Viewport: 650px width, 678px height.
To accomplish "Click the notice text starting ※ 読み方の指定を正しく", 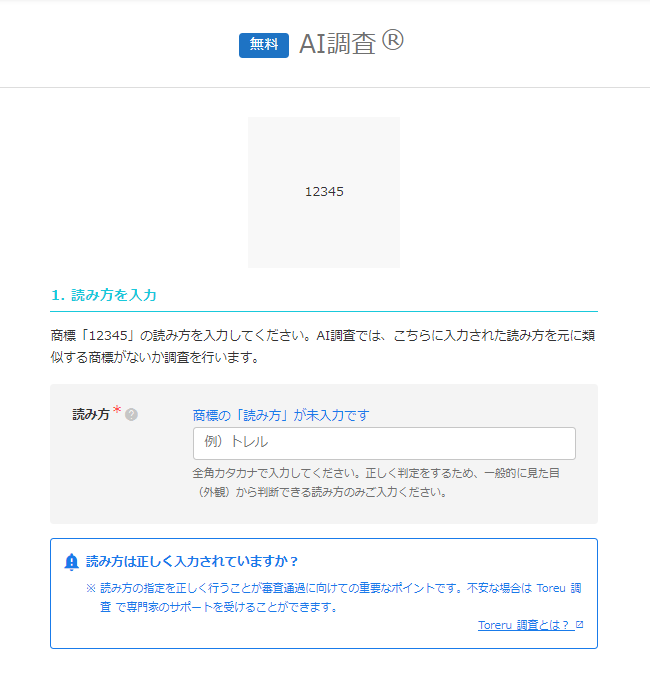I will [333, 598].
